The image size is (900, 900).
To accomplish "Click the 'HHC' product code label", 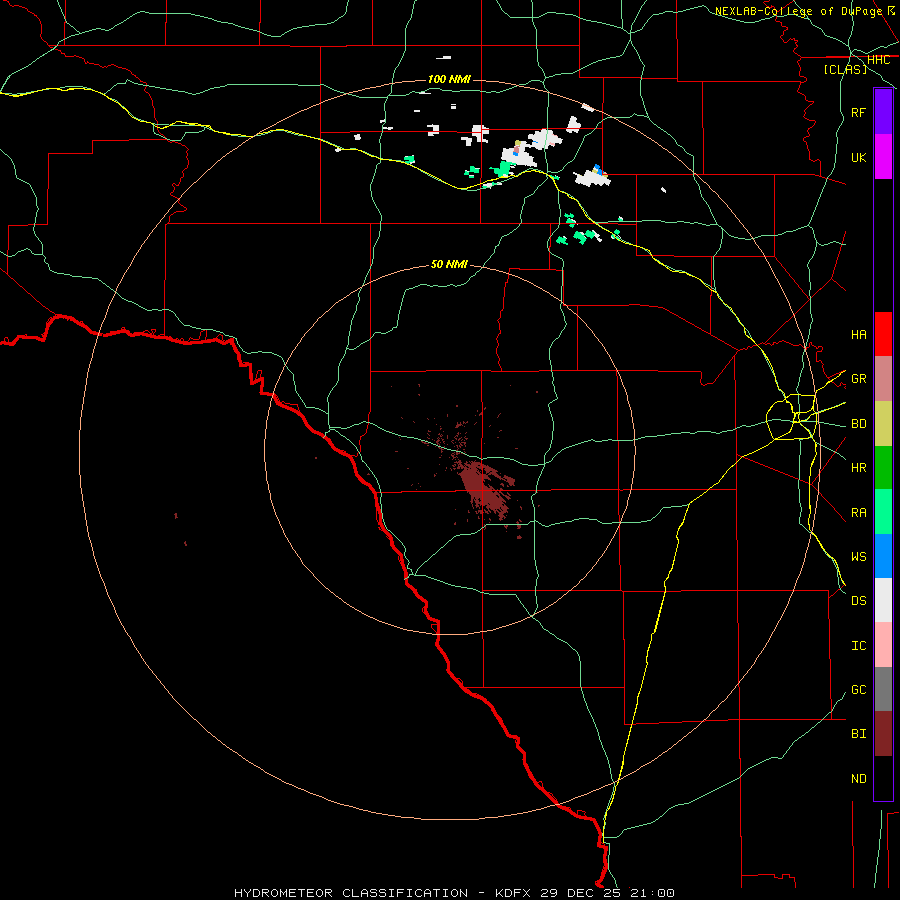I will click(x=878, y=60).
